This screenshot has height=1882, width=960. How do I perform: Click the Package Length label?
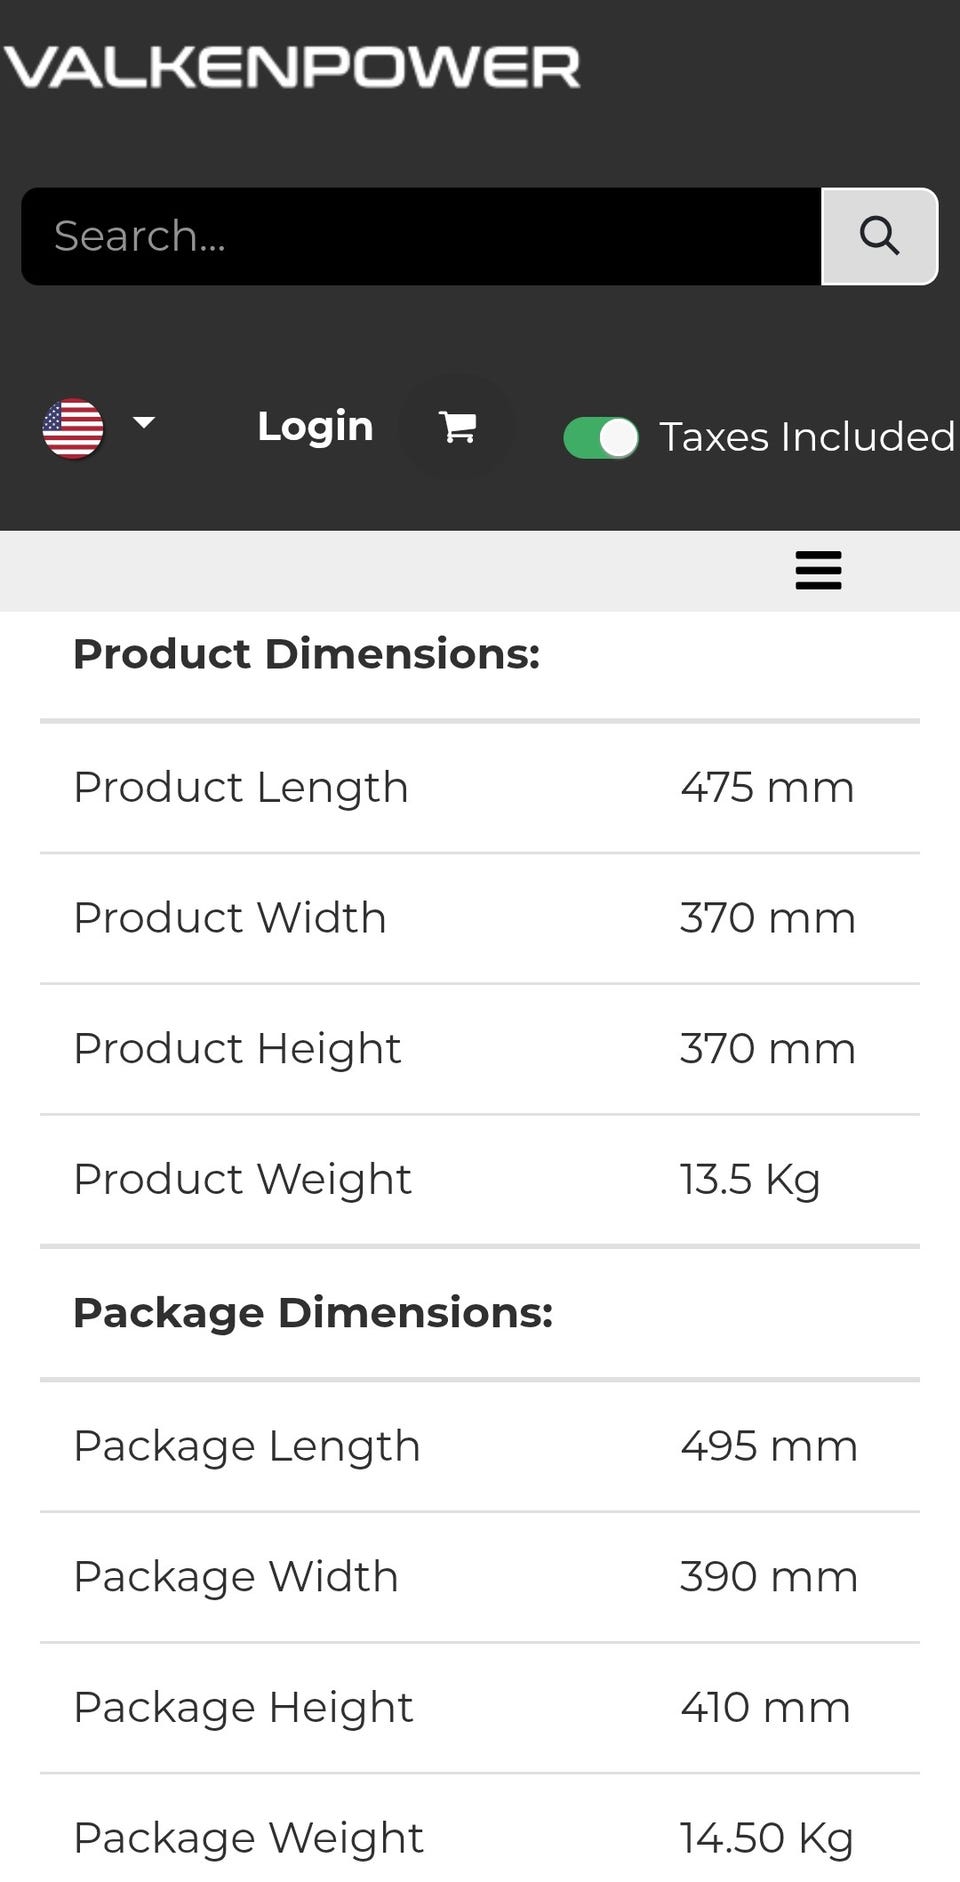click(246, 1446)
